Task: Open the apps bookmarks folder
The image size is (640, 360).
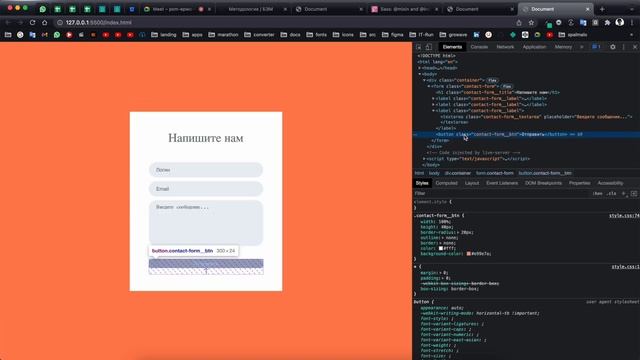Action: [192, 35]
